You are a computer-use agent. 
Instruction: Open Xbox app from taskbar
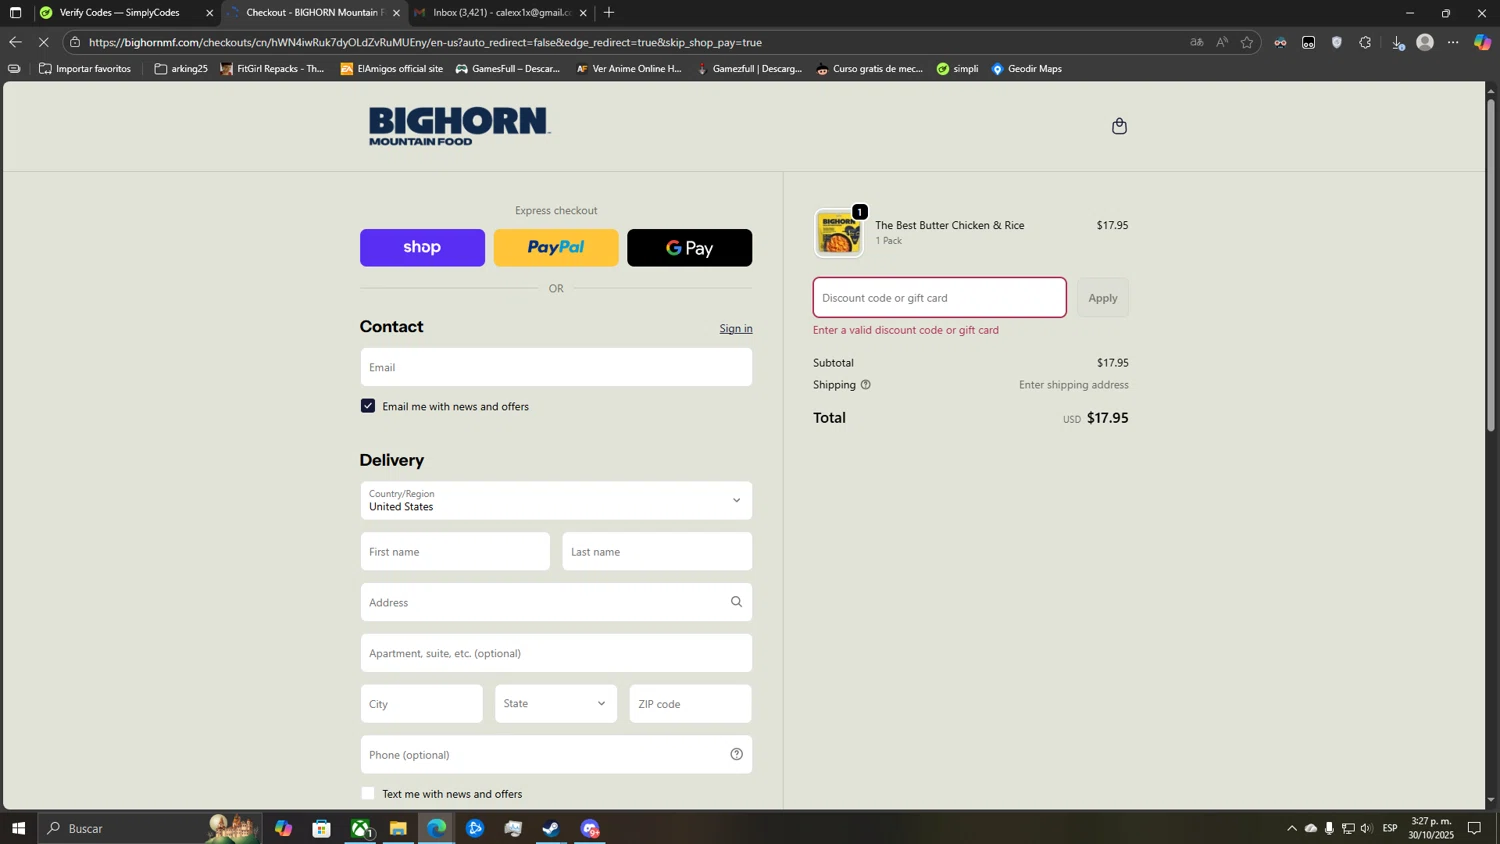tap(360, 828)
